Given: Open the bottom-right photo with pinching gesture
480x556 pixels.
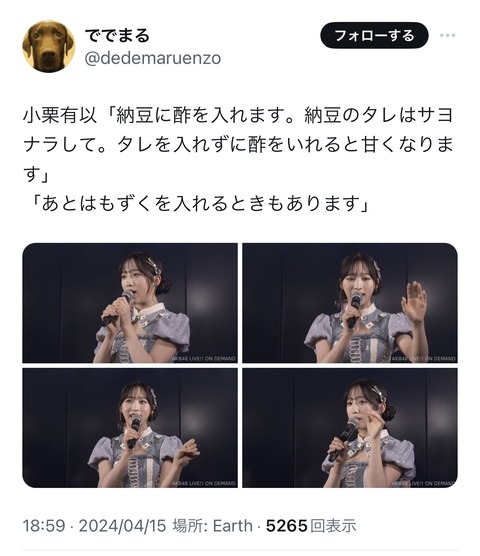Looking at the screenshot, I should tap(350, 428).
